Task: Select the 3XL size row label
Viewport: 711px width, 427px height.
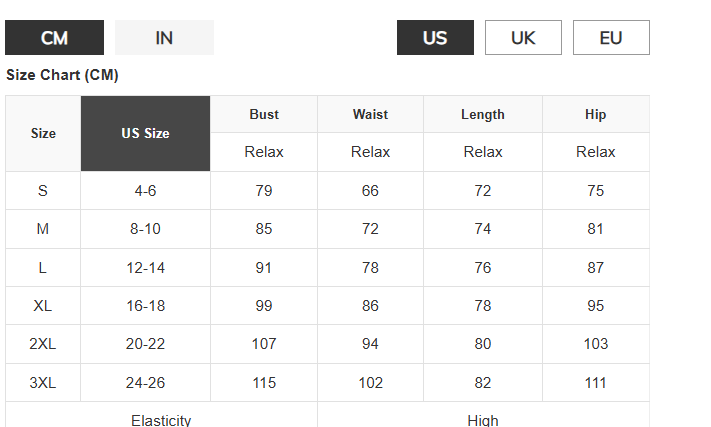Action: pos(43,383)
